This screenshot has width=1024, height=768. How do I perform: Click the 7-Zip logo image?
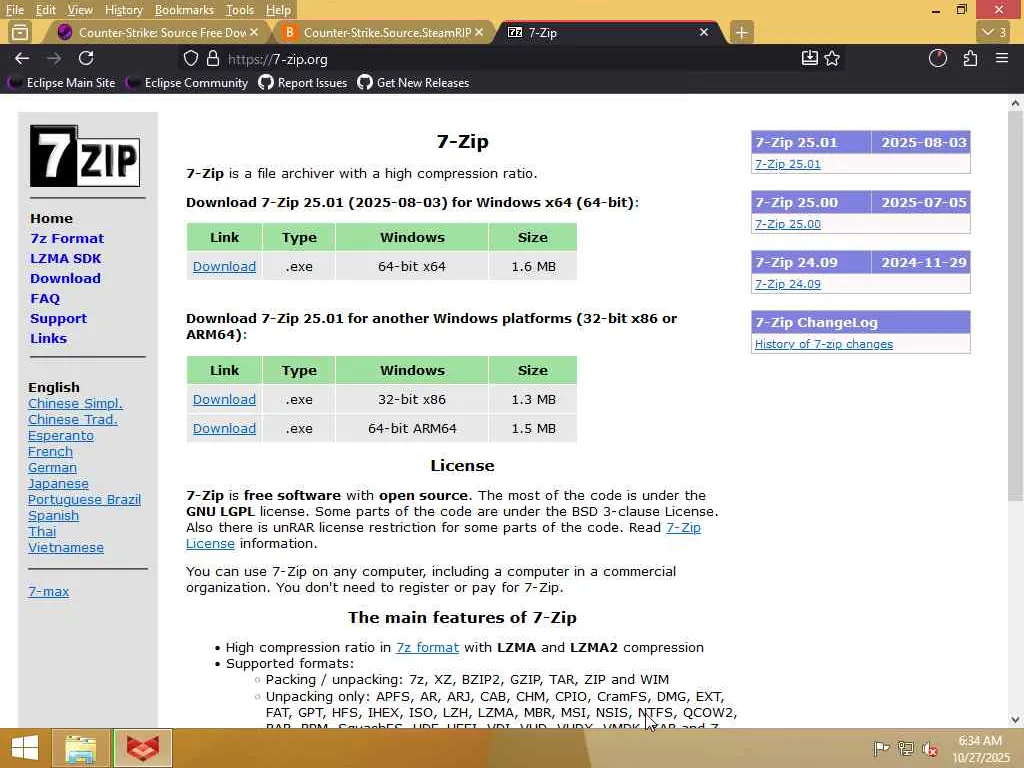[85, 157]
